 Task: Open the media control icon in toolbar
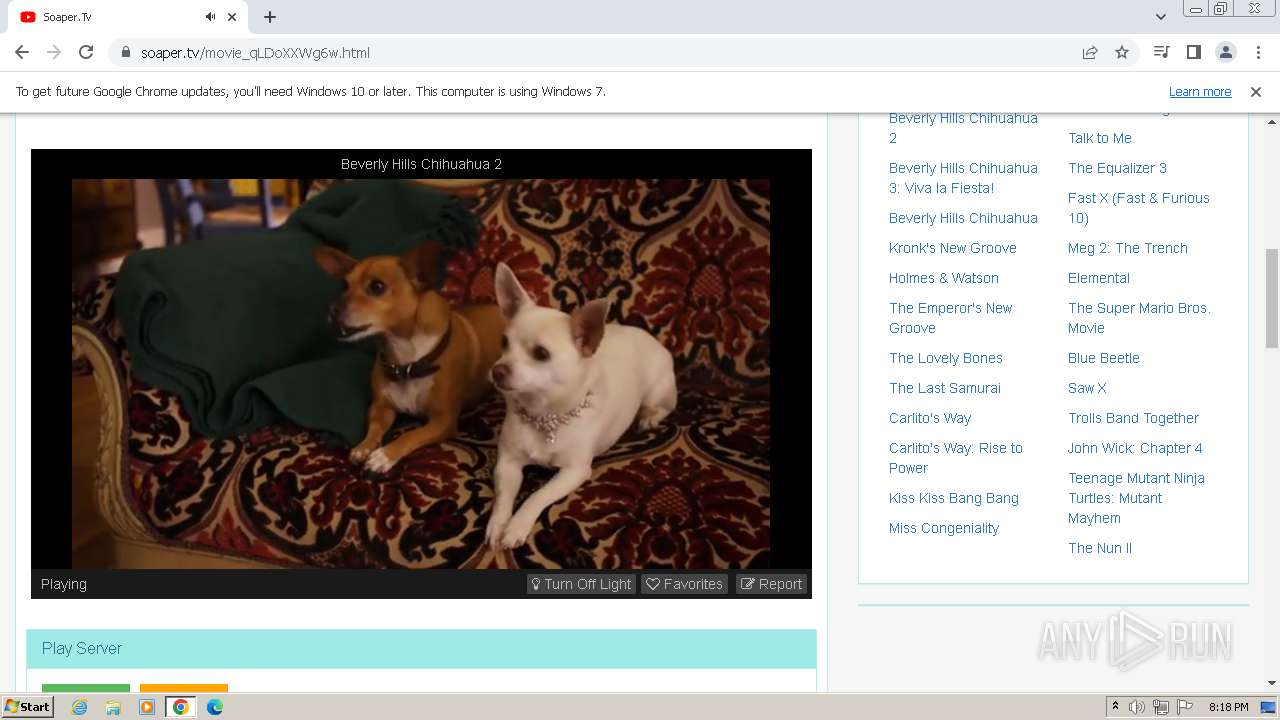tap(1161, 52)
